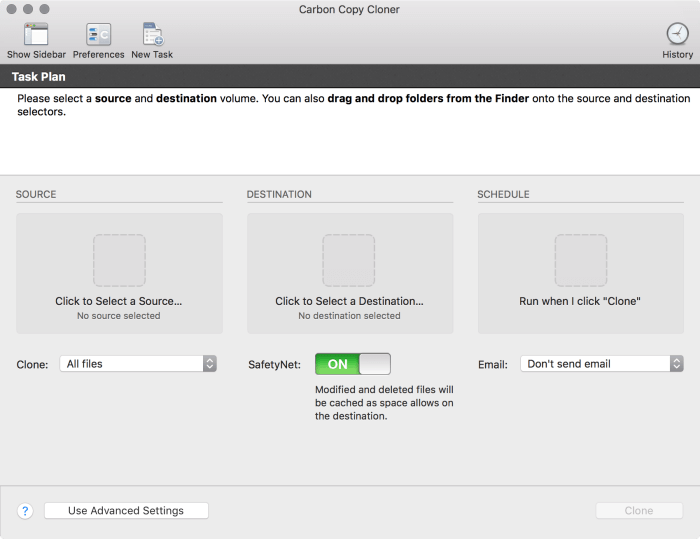Open Preferences from the toolbar
Screen dimensions: 700x539
pos(98,34)
